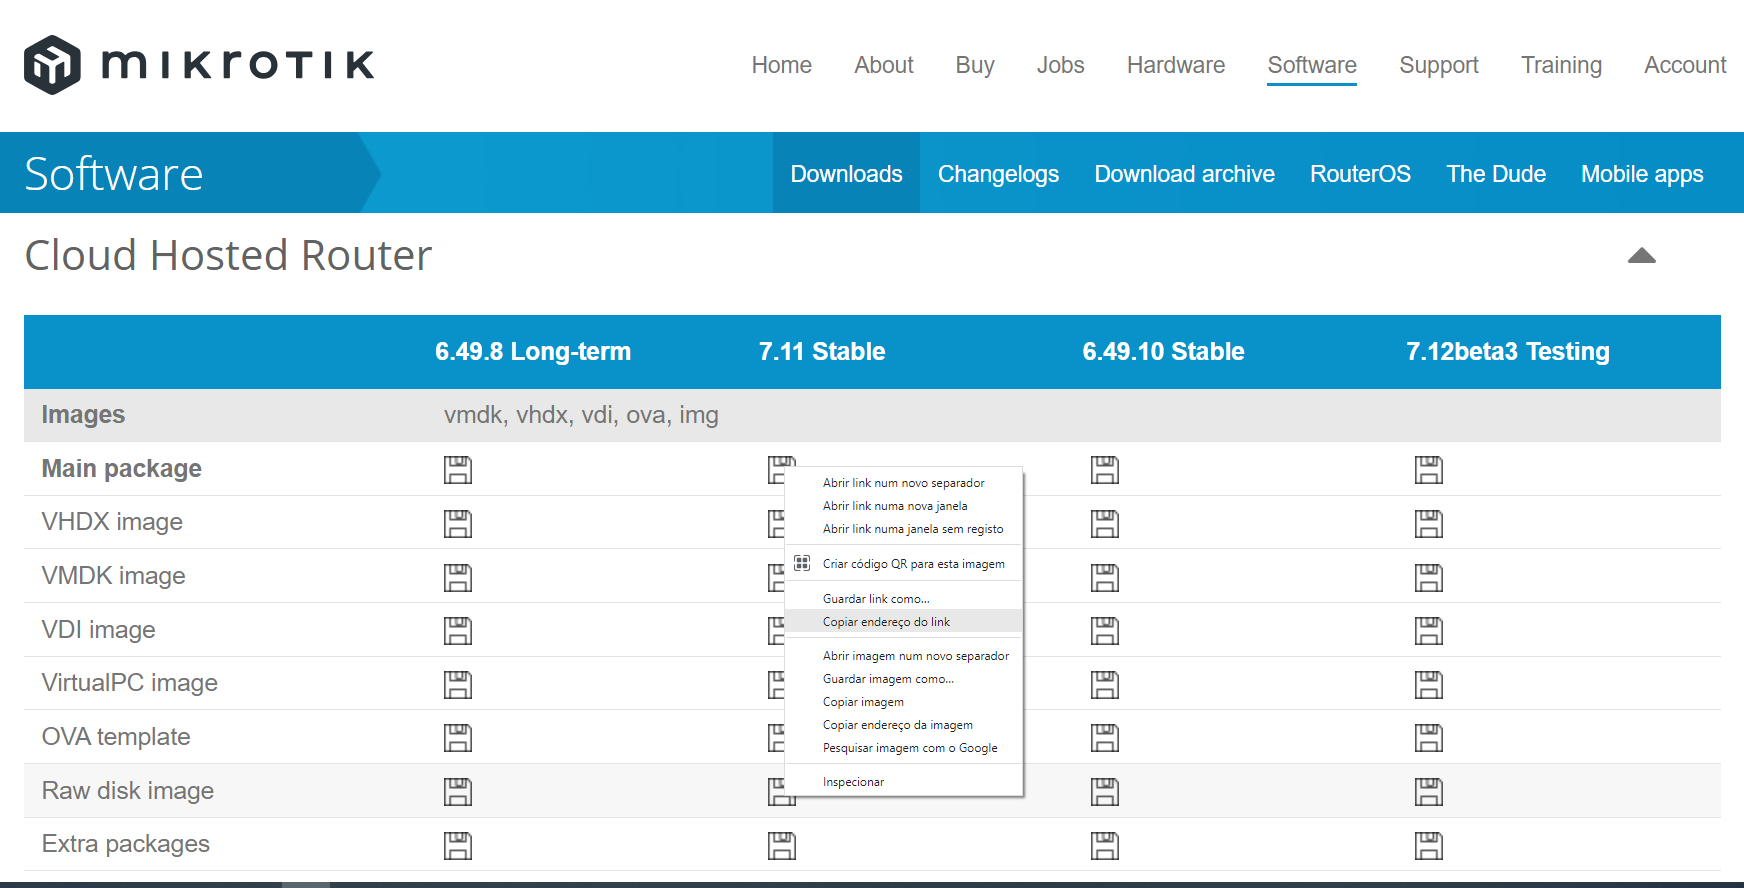Select 'Abrir link numa nova janela'

point(904,506)
